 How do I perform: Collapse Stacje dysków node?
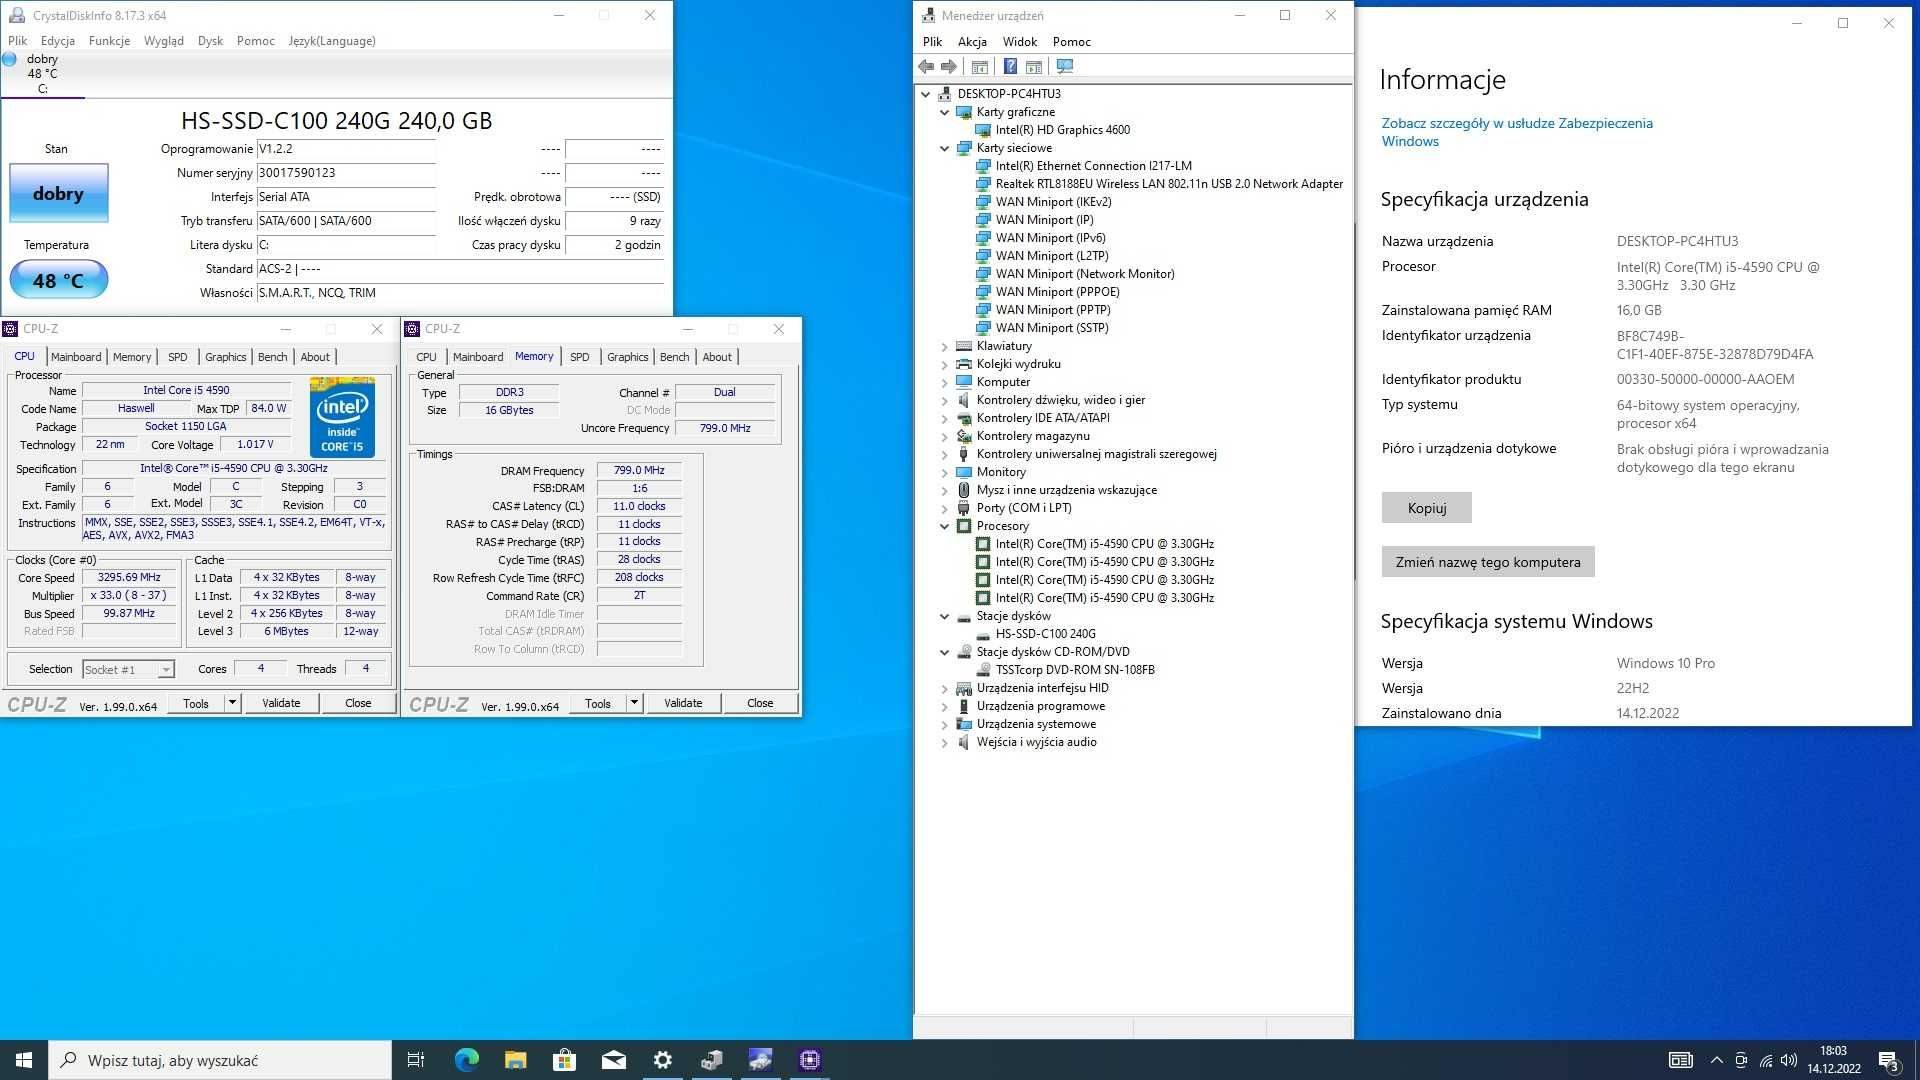point(944,616)
